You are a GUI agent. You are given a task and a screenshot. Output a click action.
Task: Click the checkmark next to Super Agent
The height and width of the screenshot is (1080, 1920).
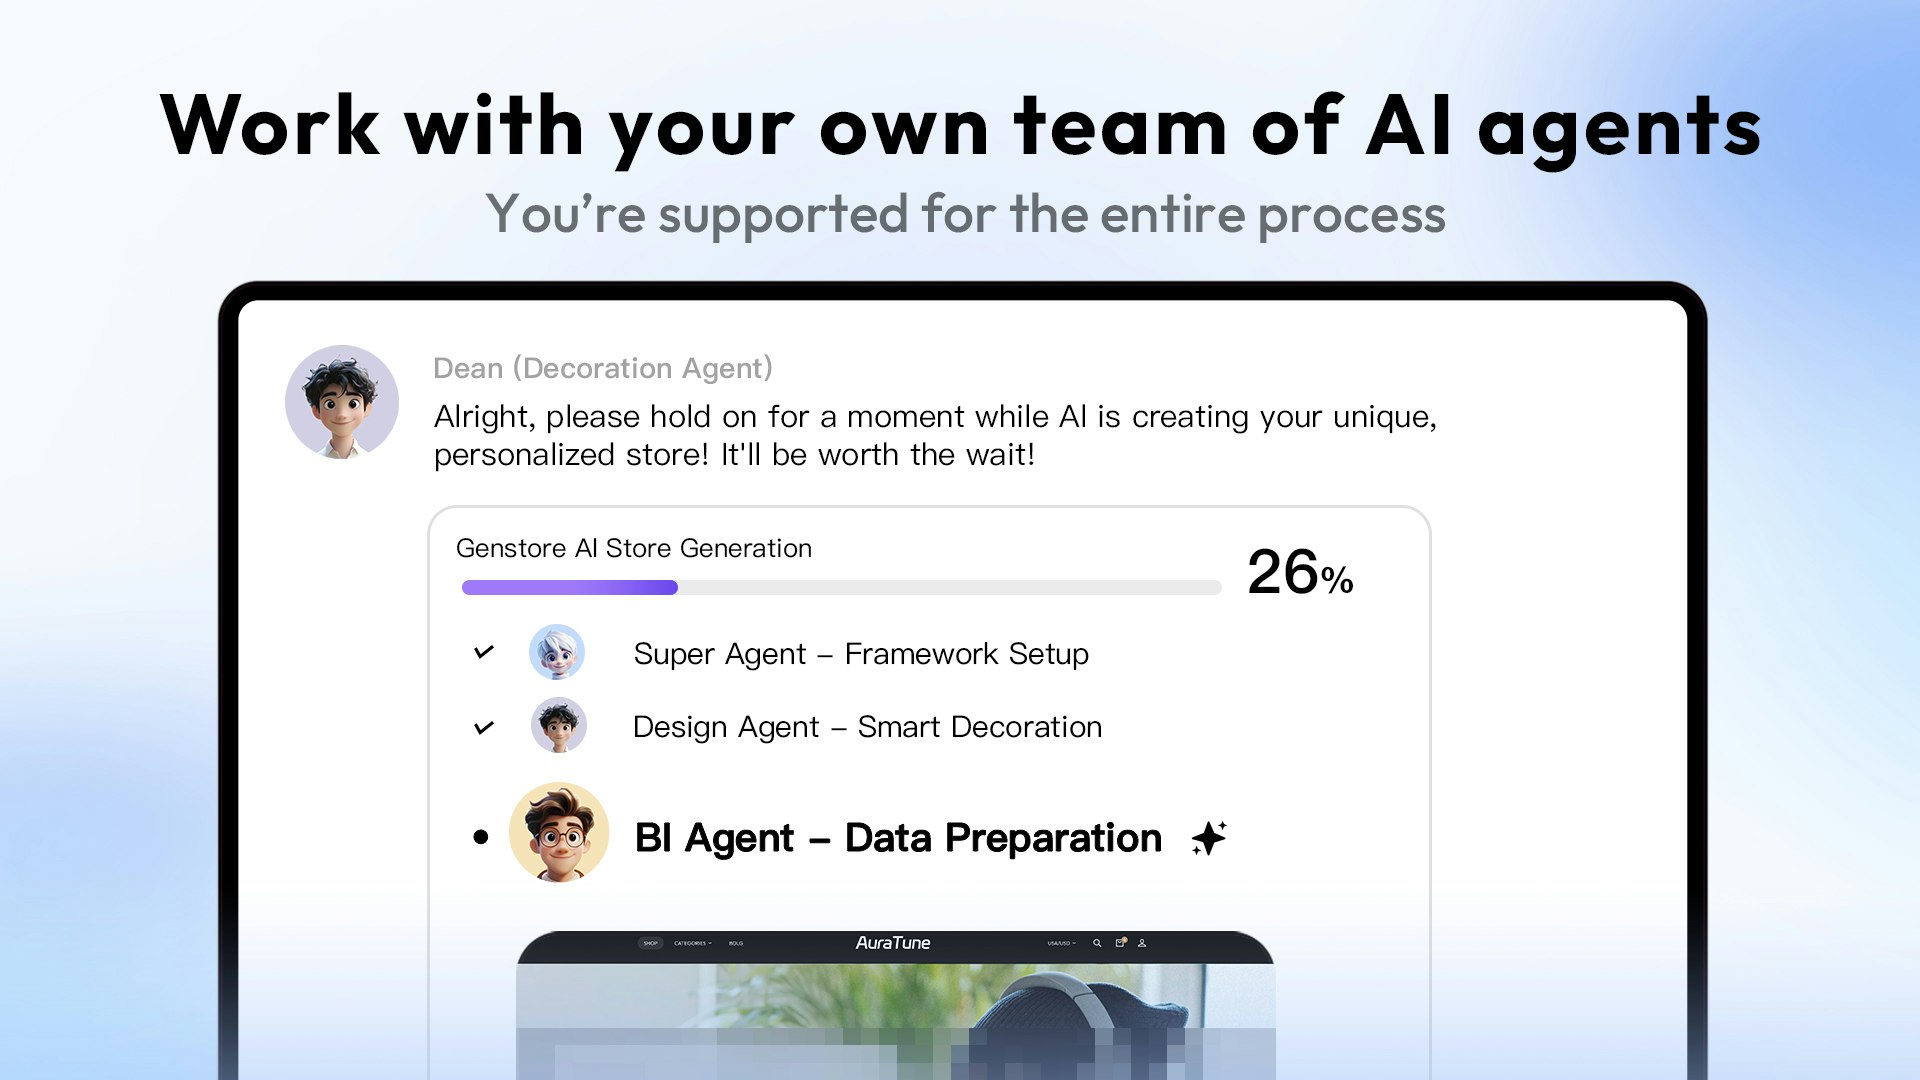(x=484, y=652)
